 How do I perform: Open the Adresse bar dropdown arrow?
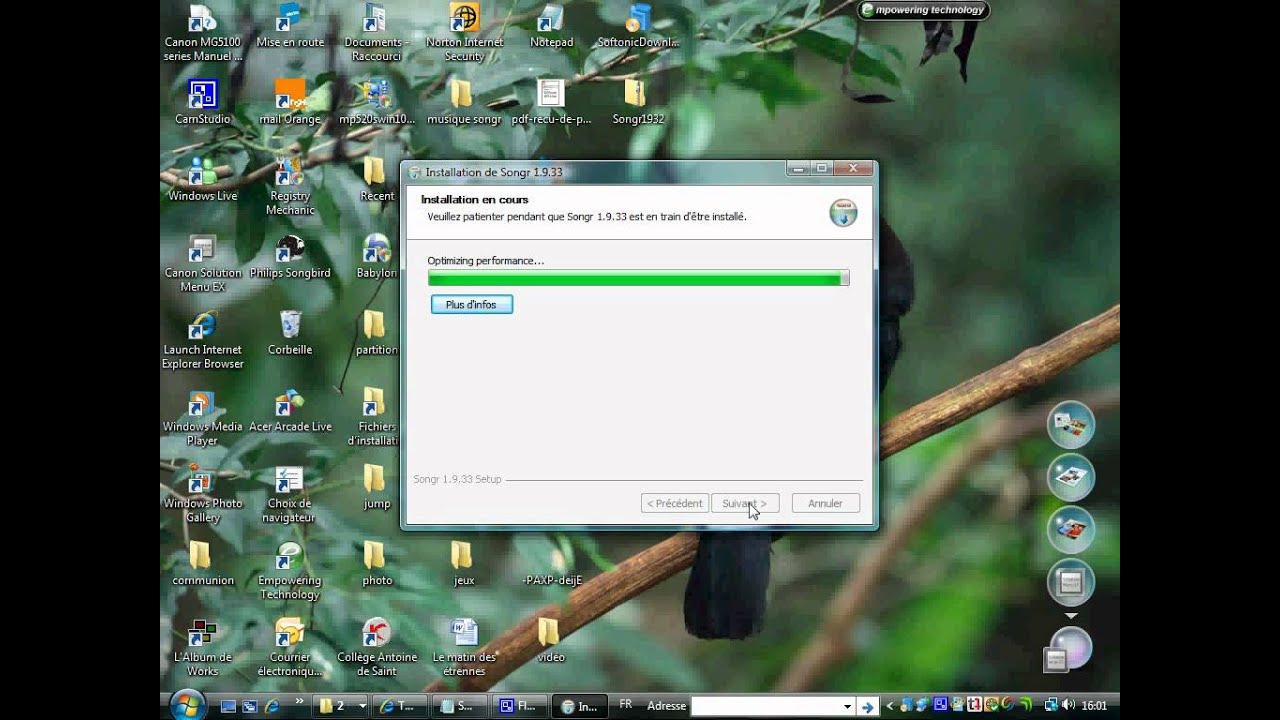click(847, 706)
